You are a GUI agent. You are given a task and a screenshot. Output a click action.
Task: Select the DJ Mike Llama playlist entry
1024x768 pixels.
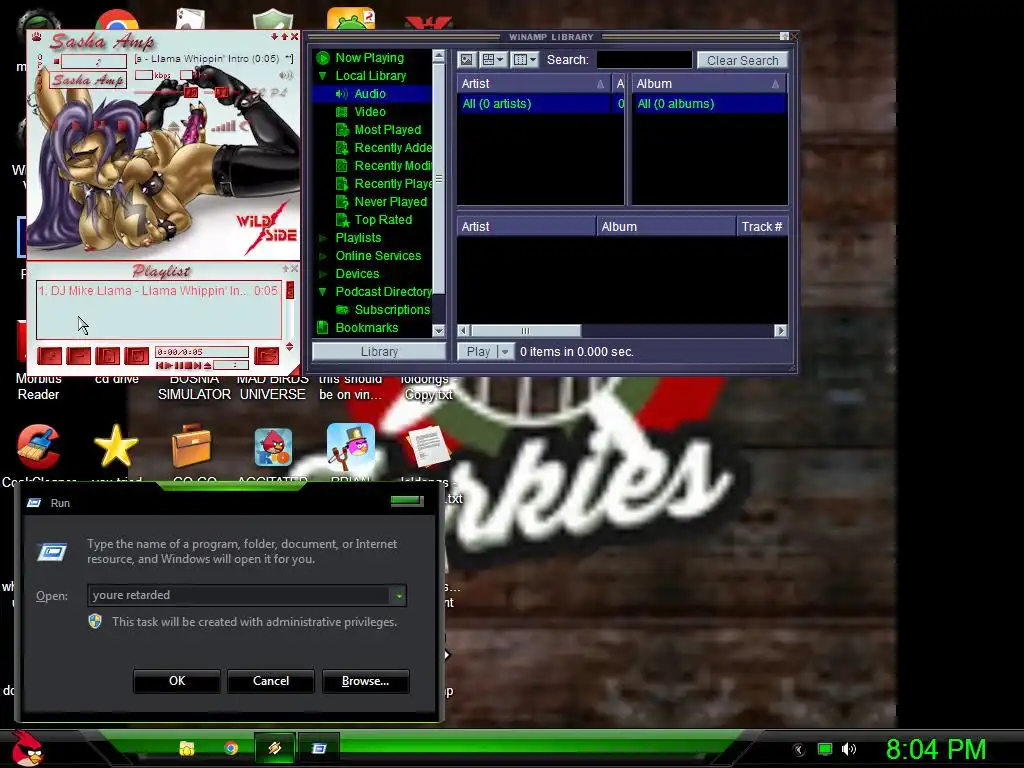click(x=158, y=291)
